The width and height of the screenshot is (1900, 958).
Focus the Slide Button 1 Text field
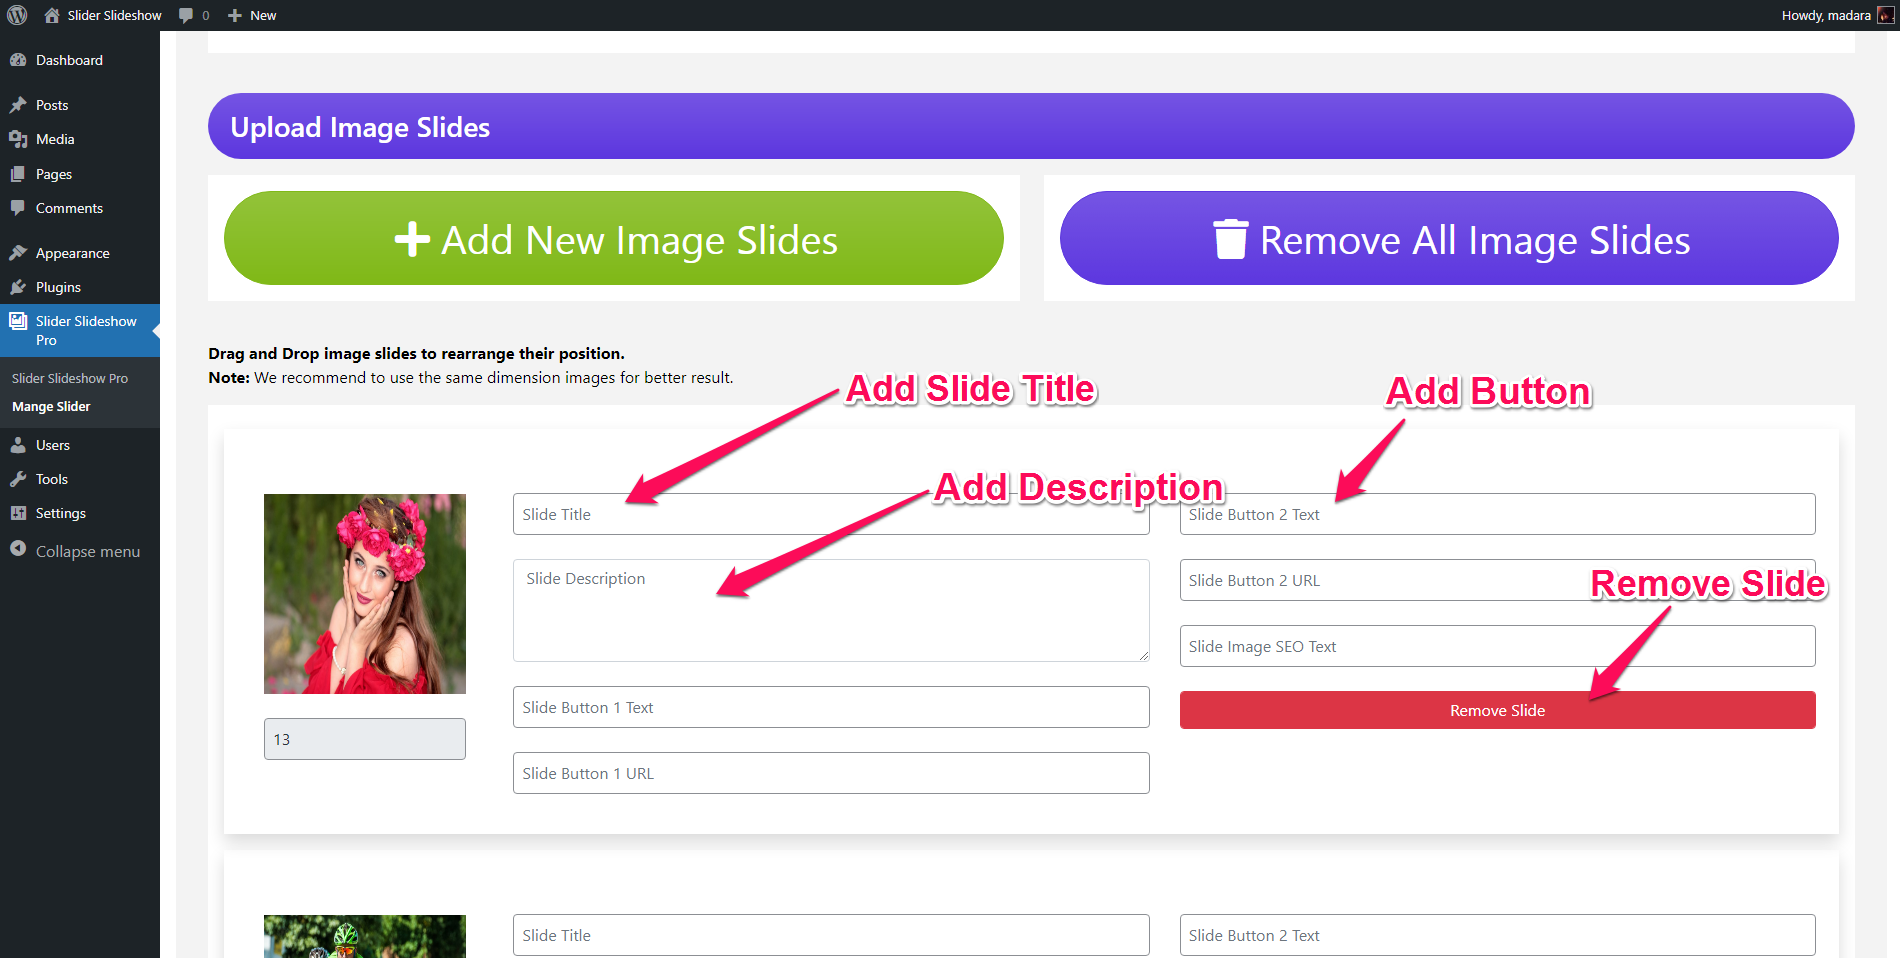(x=831, y=707)
